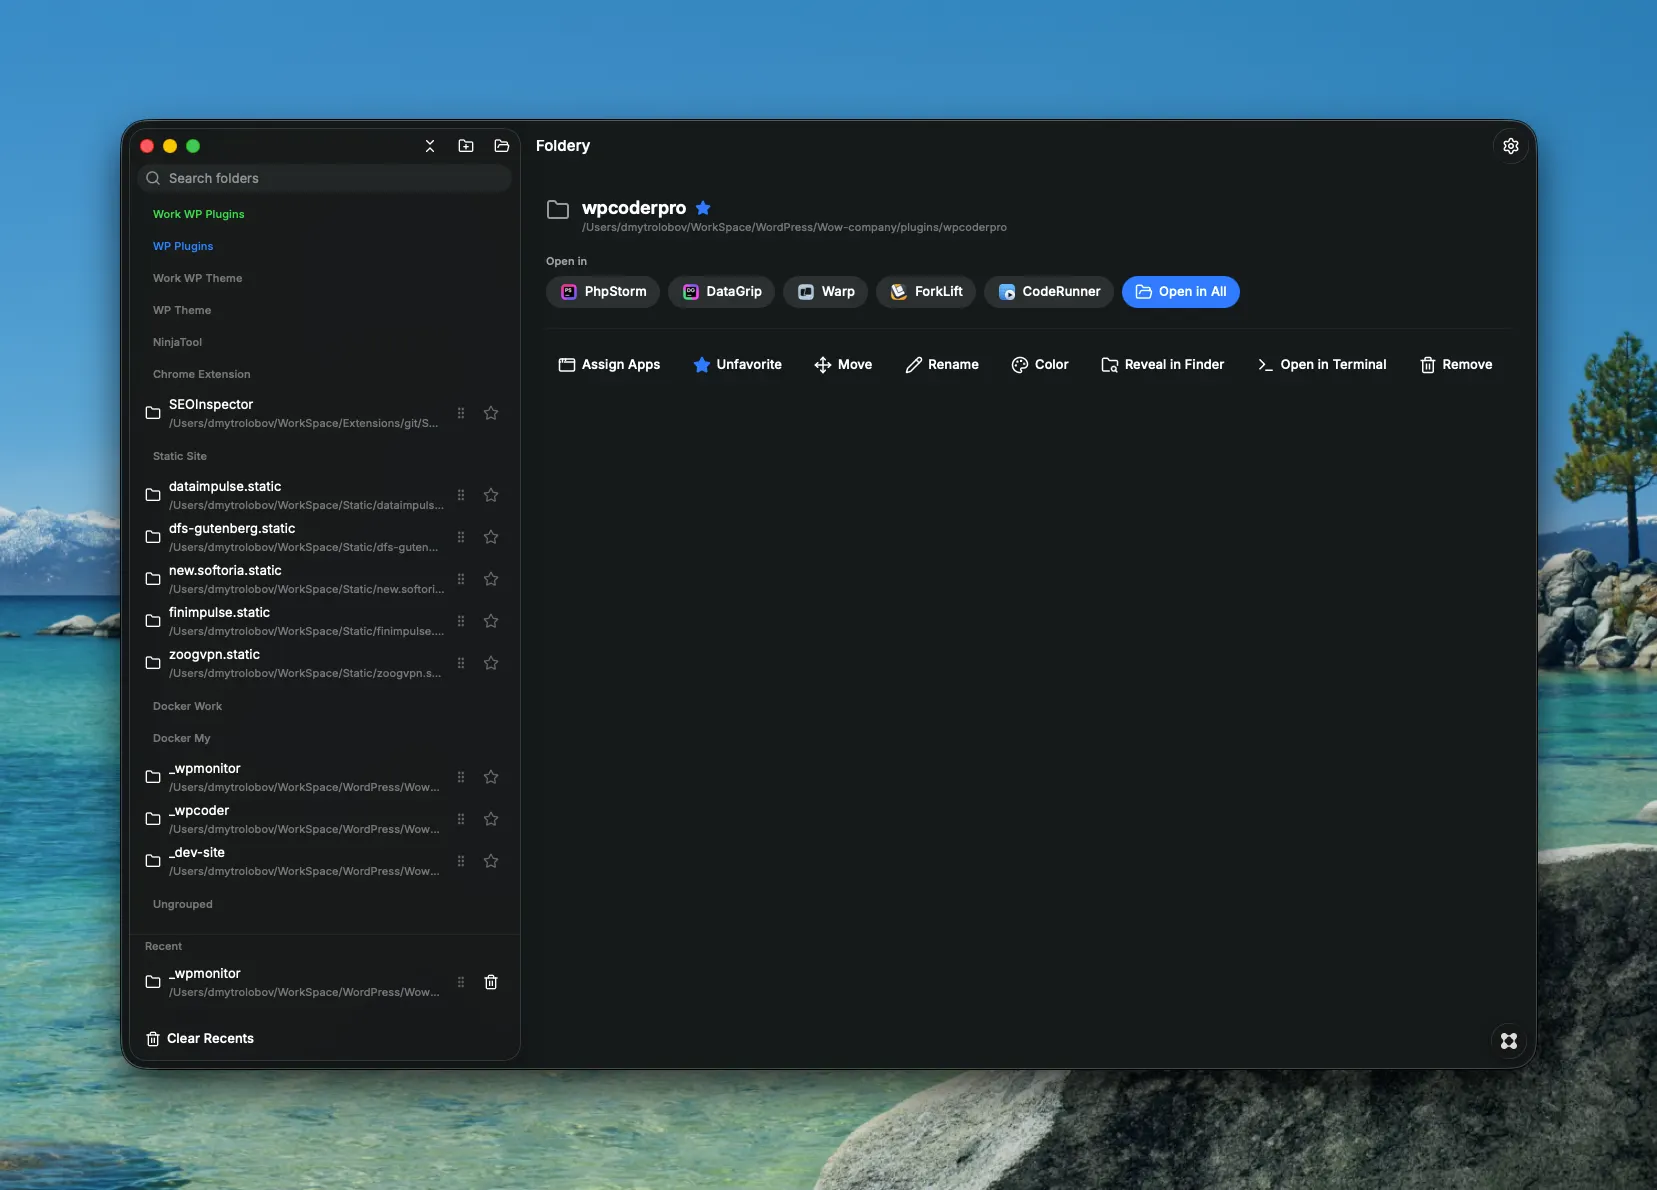Open wpcoderpro in DataGrip
This screenshot has width=1657, height=1190.
pos(721,292)
